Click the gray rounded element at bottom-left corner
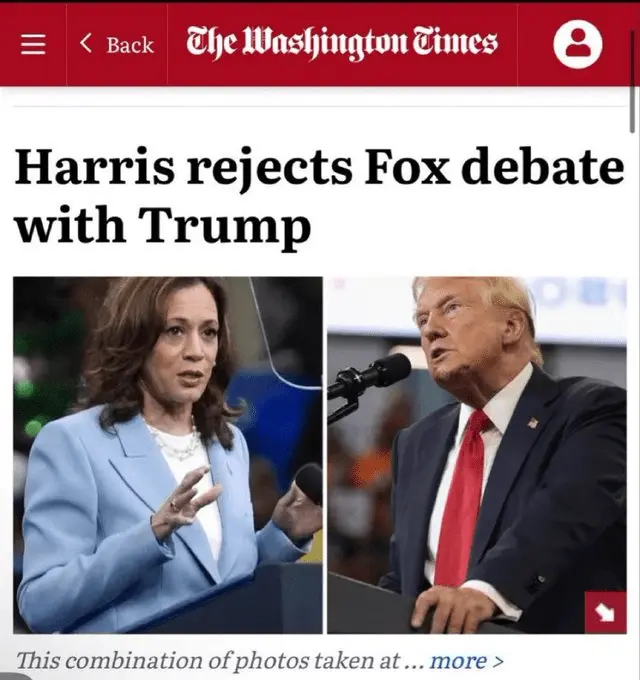The width and height of the screenshot is (640, 680). (15, 677)
